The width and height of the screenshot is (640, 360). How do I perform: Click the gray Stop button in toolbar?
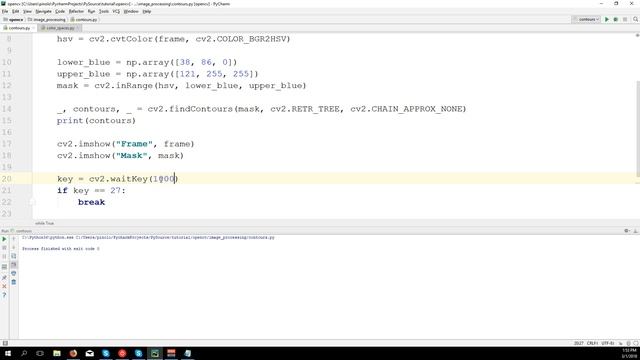[x=625, y=19]
